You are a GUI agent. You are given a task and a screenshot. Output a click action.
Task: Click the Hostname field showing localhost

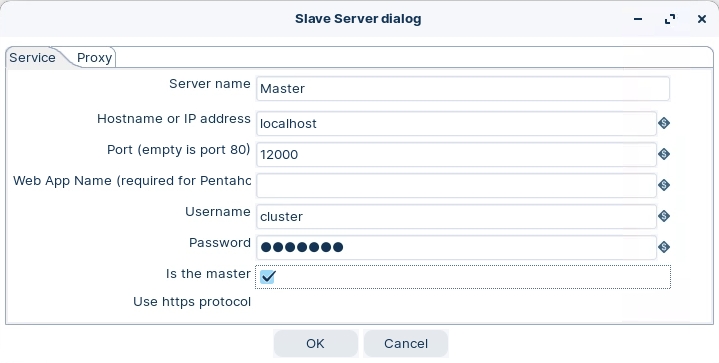pos(456,123)
